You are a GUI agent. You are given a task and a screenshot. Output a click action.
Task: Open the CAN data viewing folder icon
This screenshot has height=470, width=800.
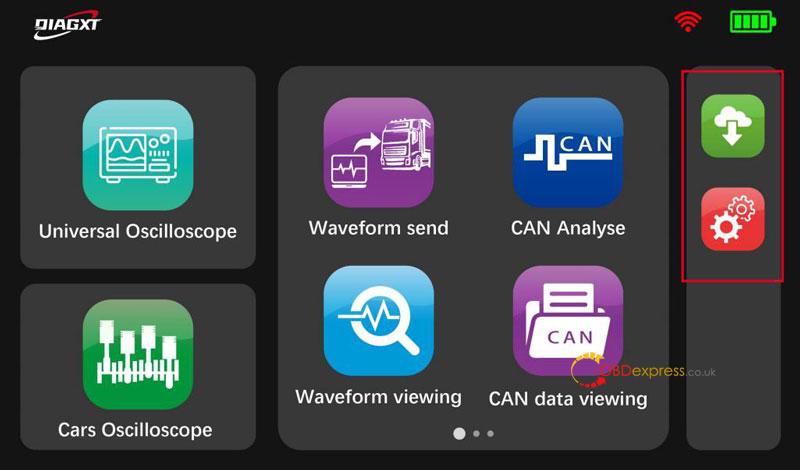tap(568, 320)
